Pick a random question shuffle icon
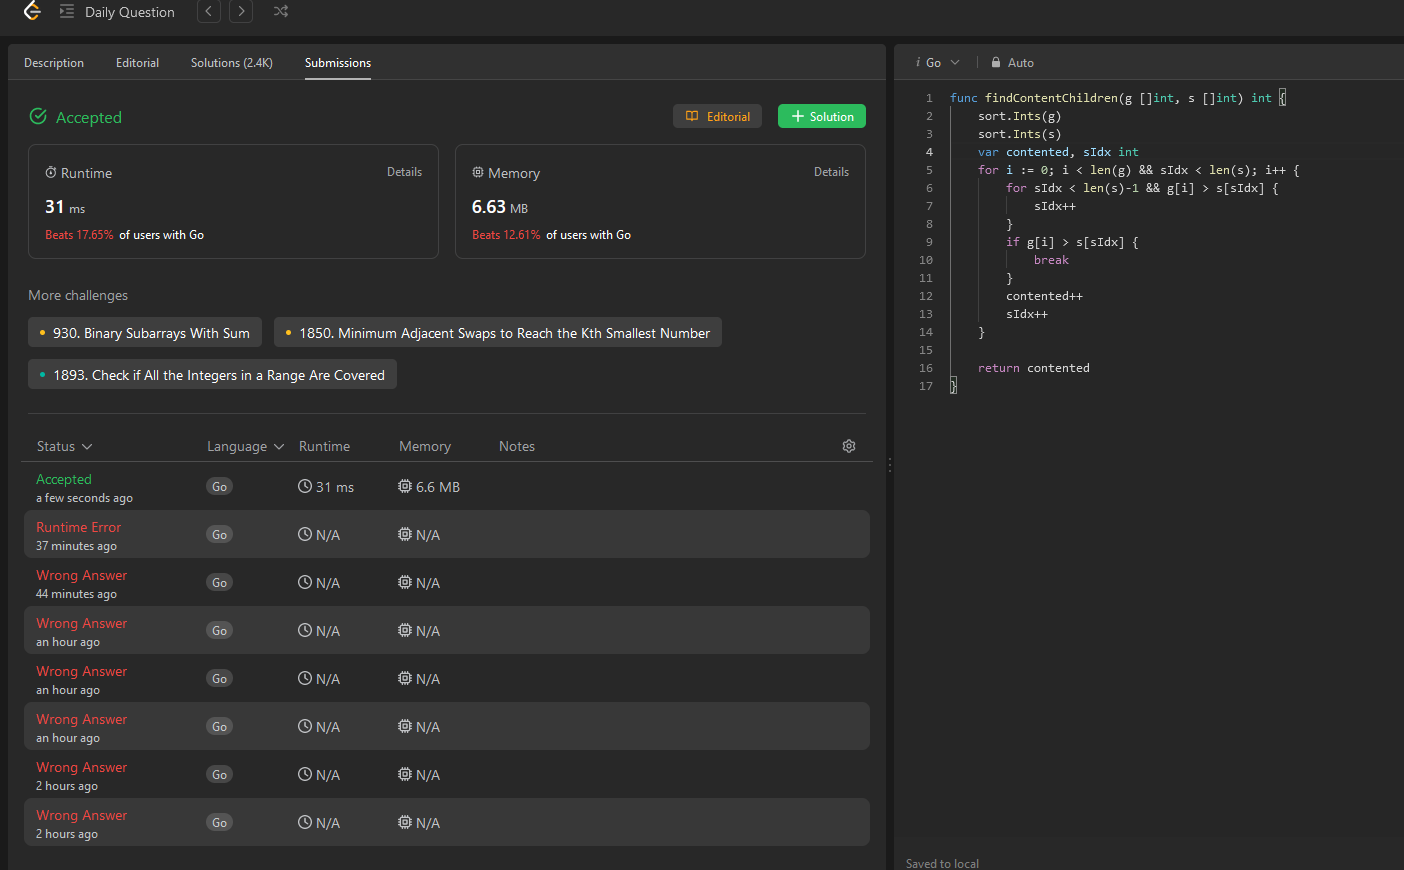This screenshot has width=1404, height=870. tap(281, 11)
